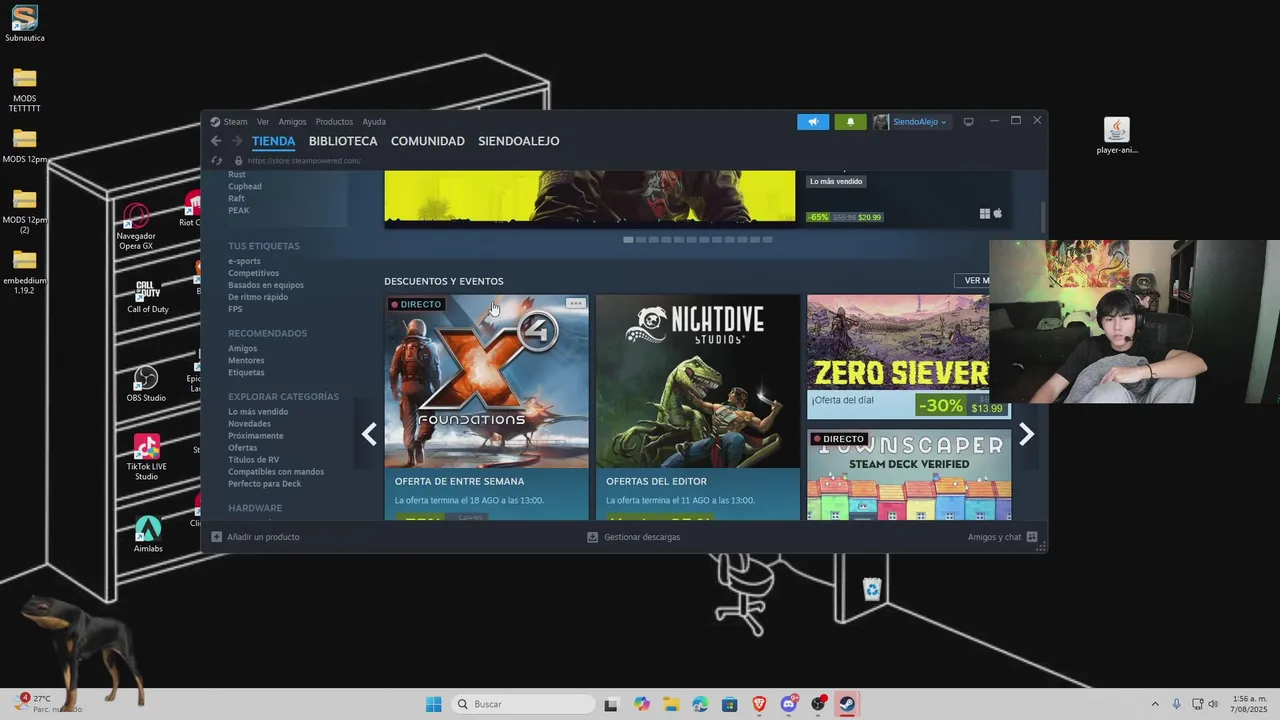Click the Steam announcements megaphone button
This screenshot has width=1280, height=720.
813,122
